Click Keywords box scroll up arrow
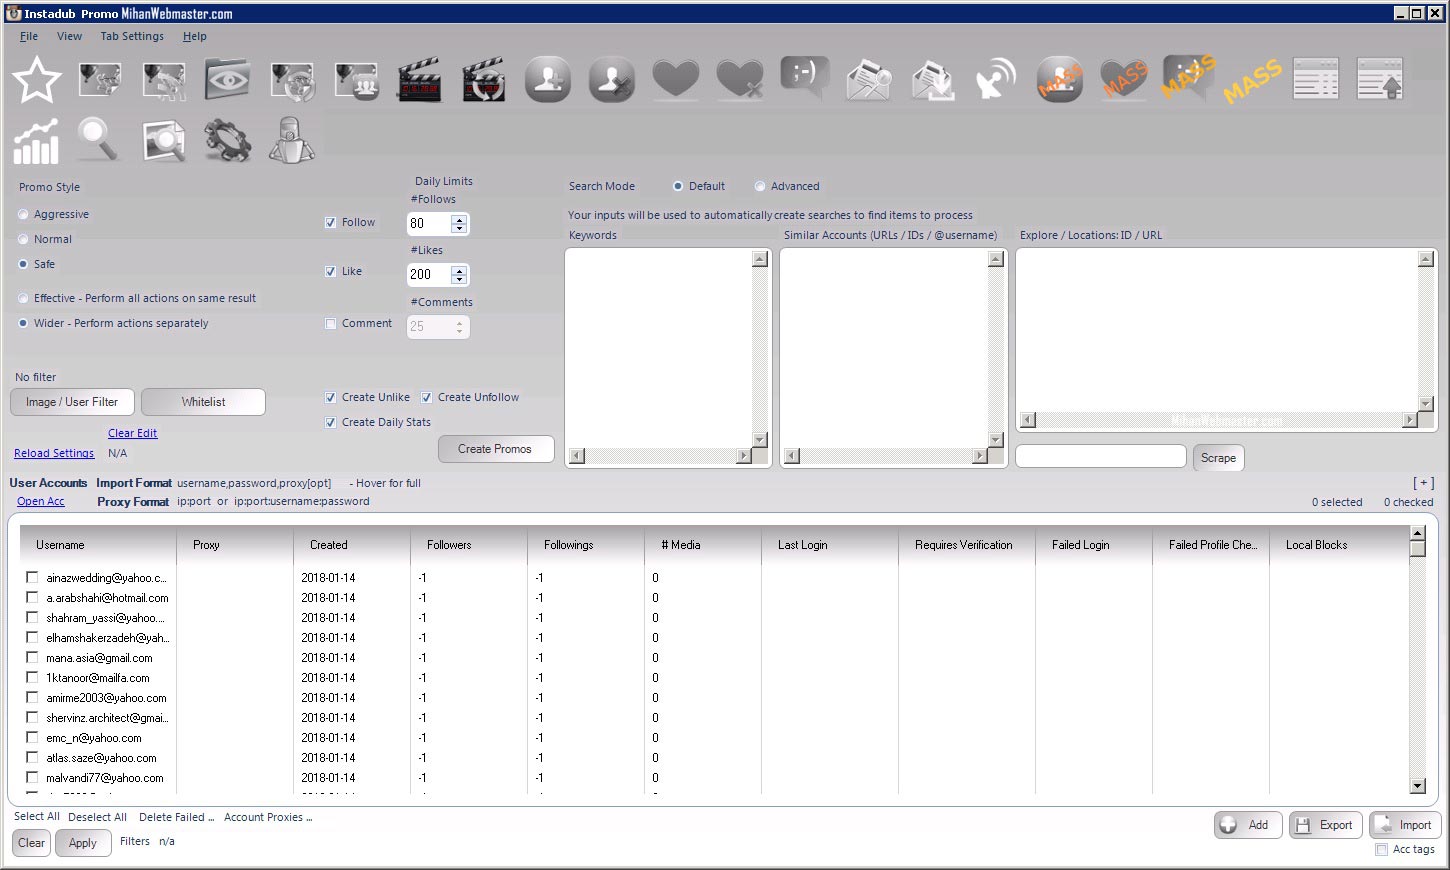 [x=760, y=259]
